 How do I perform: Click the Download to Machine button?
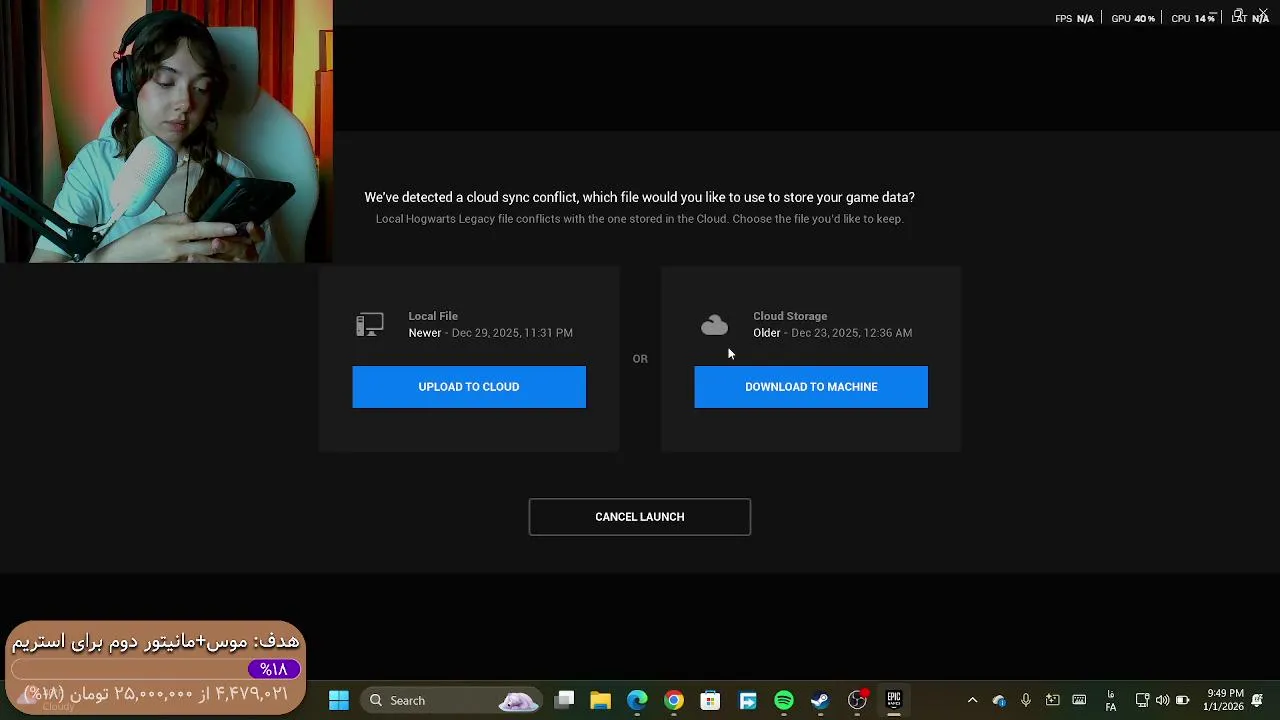coord(811,387)
